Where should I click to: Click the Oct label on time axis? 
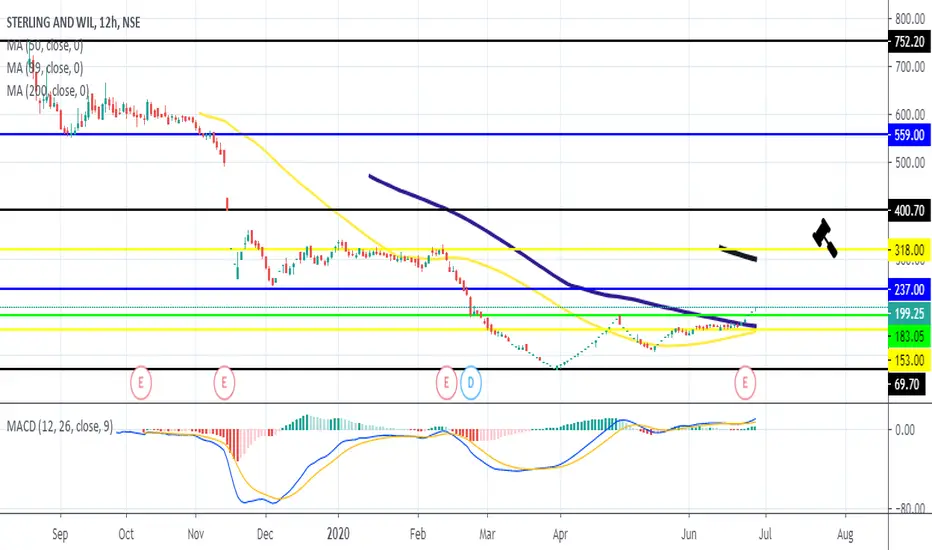coord(126,534)
